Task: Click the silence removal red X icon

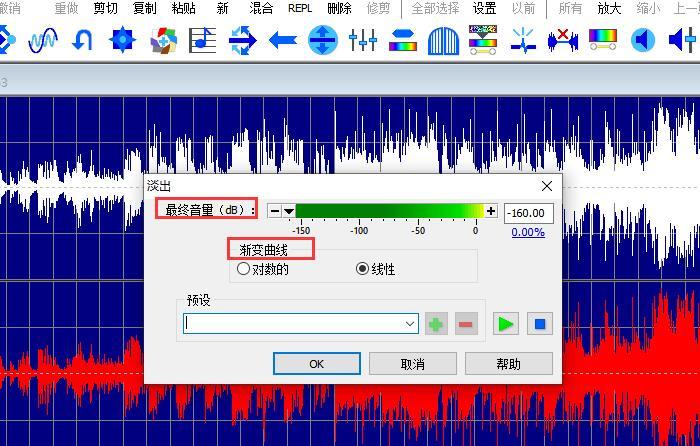Action: click(562, 40)
